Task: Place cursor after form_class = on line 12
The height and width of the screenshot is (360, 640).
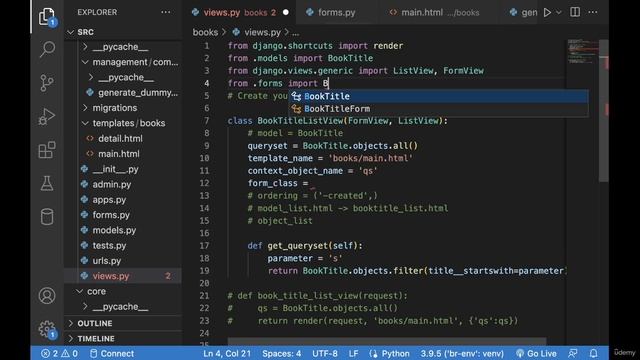Action: click(x=313, y=184)
